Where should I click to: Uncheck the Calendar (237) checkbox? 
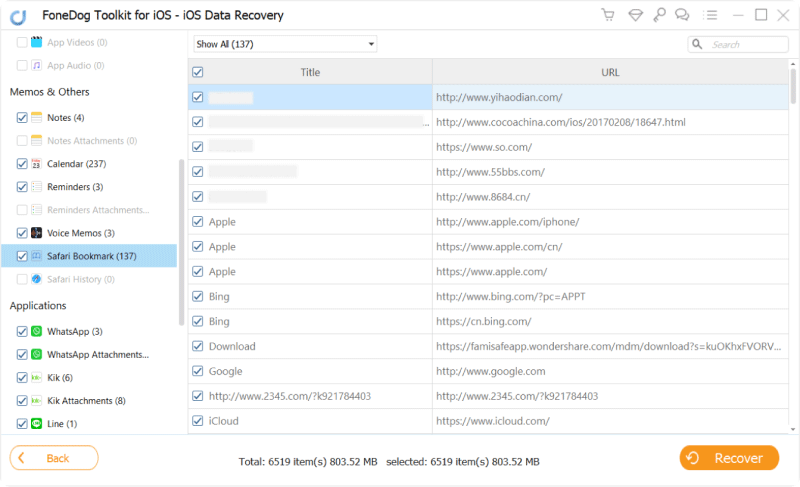pos(22,164)
